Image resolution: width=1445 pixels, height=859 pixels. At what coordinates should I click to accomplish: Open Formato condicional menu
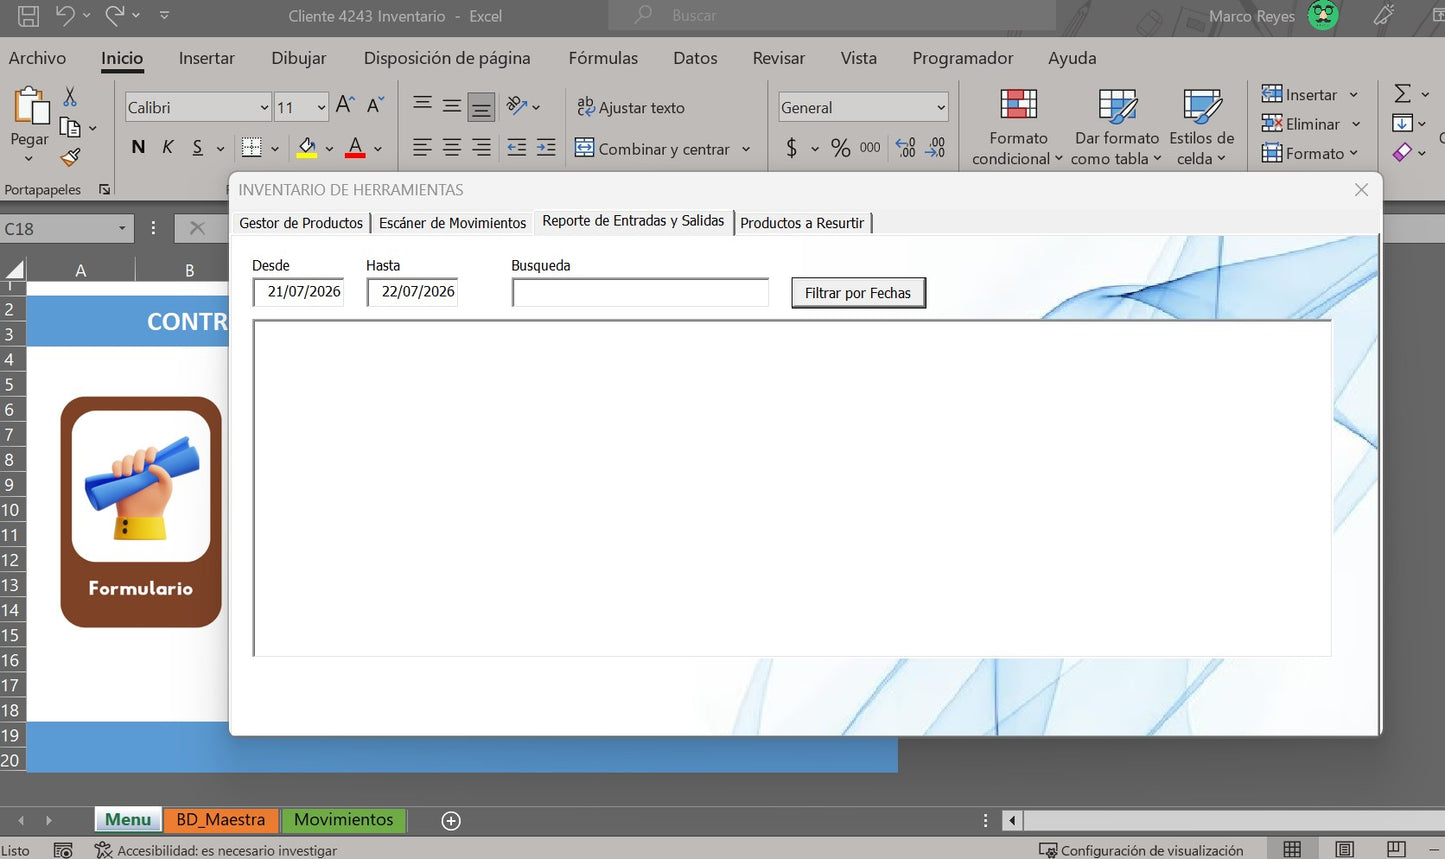click(x=1018, y=127)
